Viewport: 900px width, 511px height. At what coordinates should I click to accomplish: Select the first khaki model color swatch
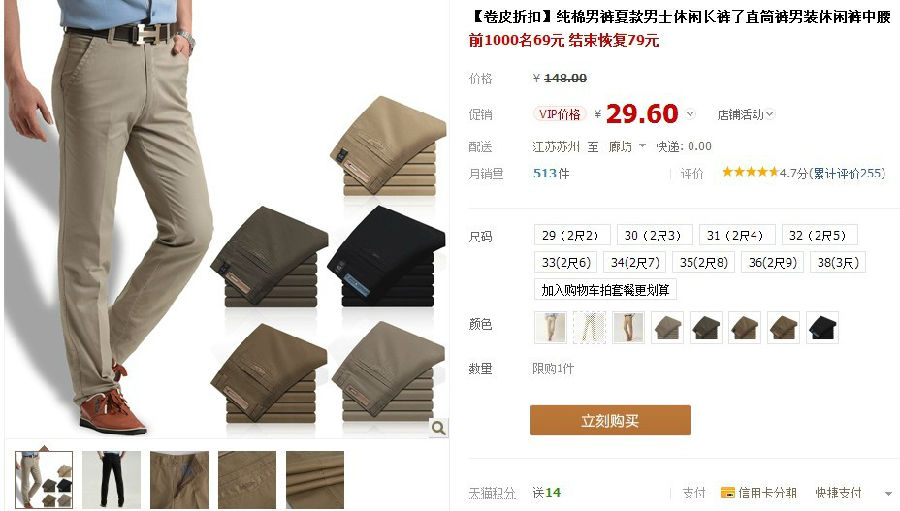[x=550, y=327]
